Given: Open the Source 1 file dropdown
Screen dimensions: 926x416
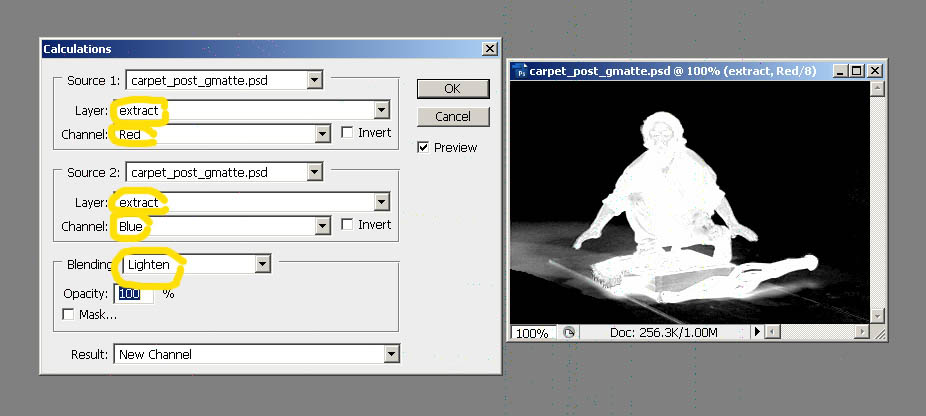Looking at the screenshot, I should [315, 80].
